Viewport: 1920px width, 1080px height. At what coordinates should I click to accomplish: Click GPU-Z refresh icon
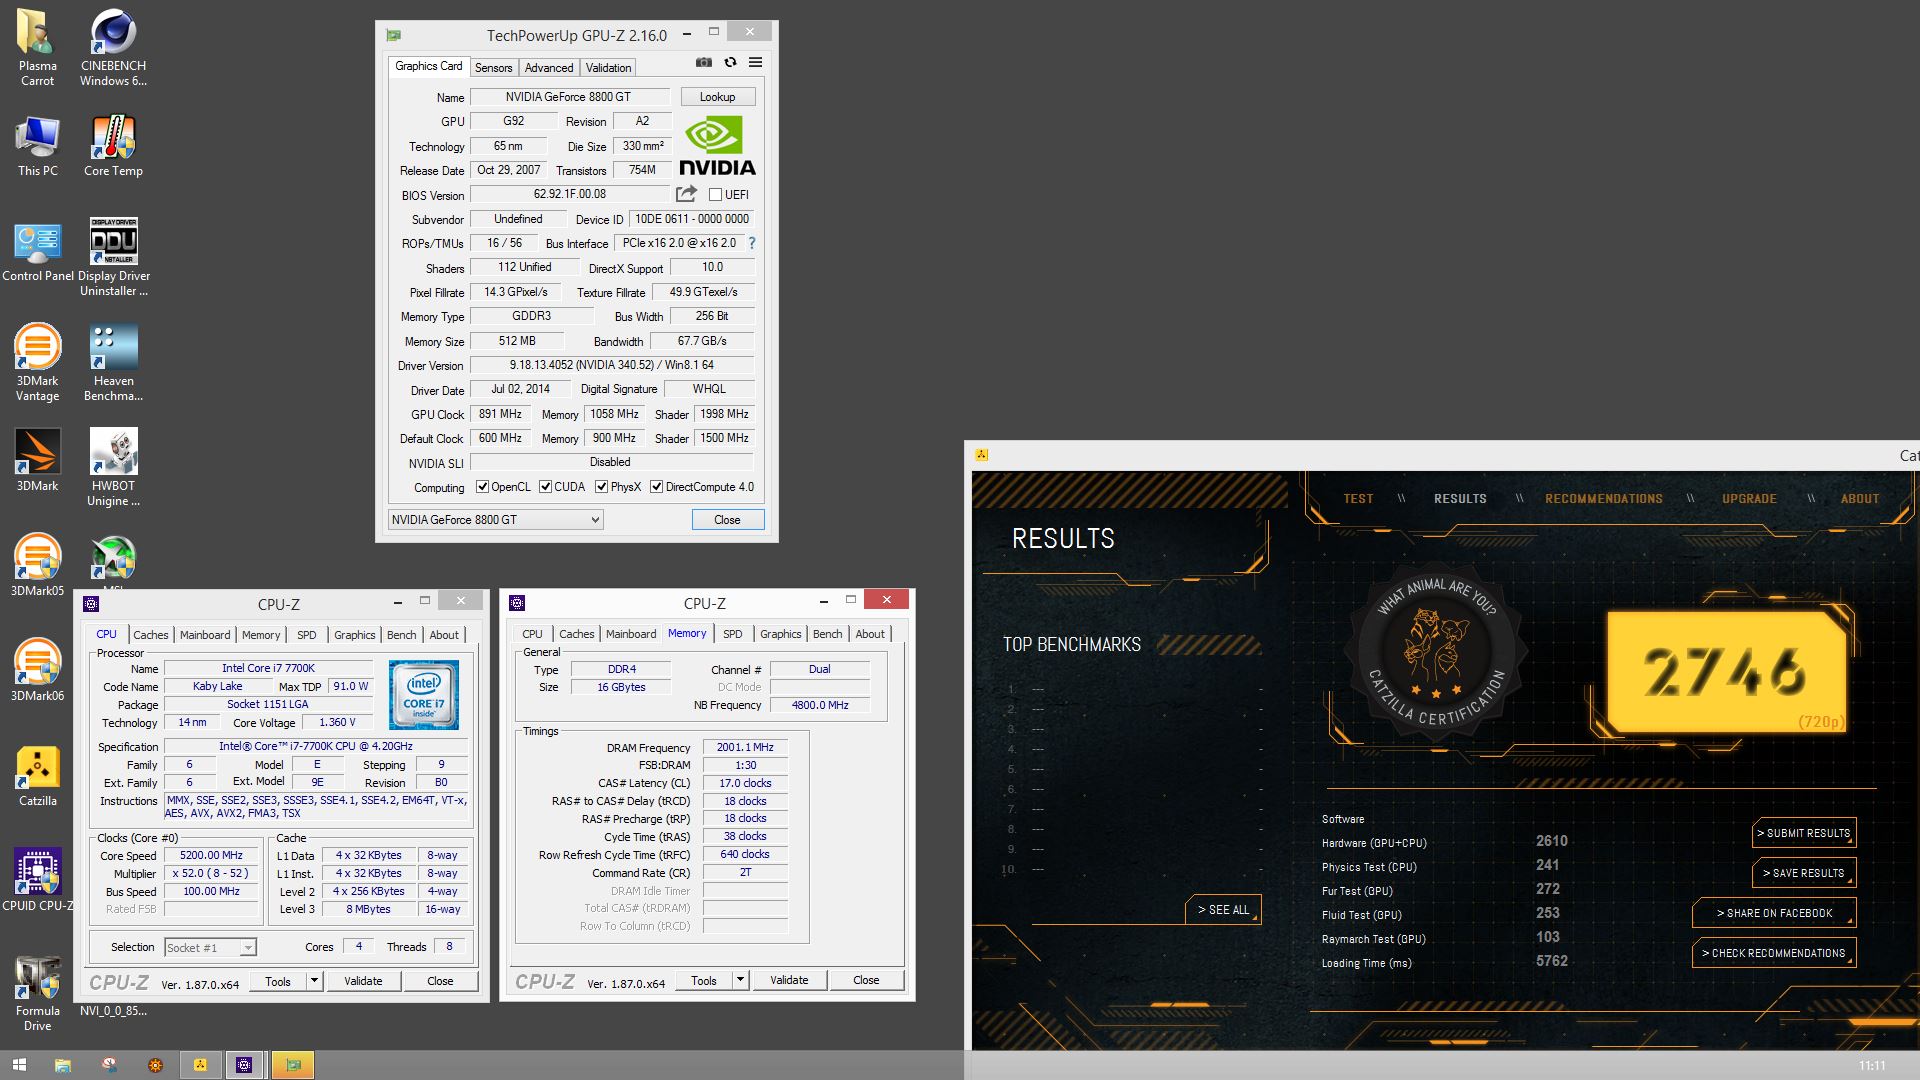point(730,62)
